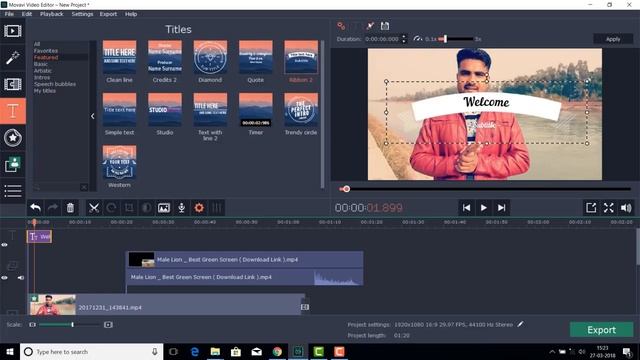Collapse titles category panel chevron

[x=93, y=116]
